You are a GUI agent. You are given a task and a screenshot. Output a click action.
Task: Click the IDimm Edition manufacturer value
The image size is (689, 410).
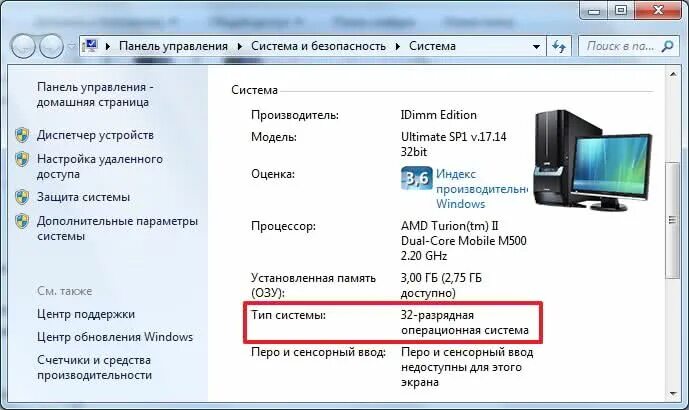pos(439,115)
